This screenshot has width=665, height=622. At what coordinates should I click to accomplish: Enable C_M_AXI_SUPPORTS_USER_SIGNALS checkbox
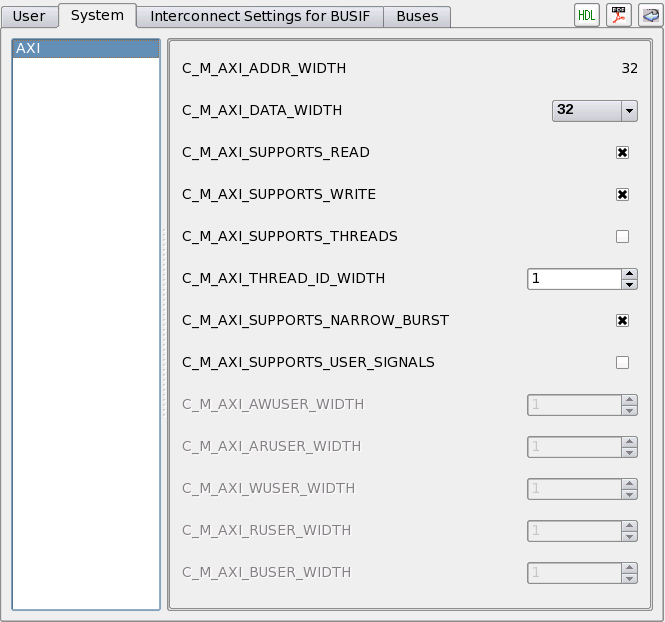click(622, 363)
